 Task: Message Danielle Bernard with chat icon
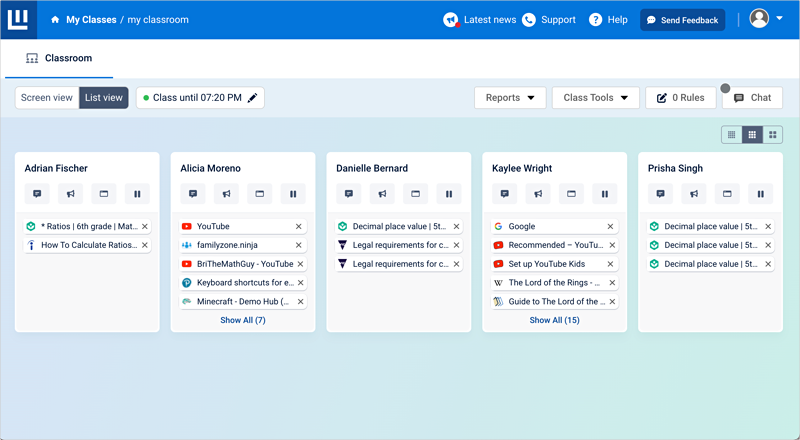coord(349,194)
